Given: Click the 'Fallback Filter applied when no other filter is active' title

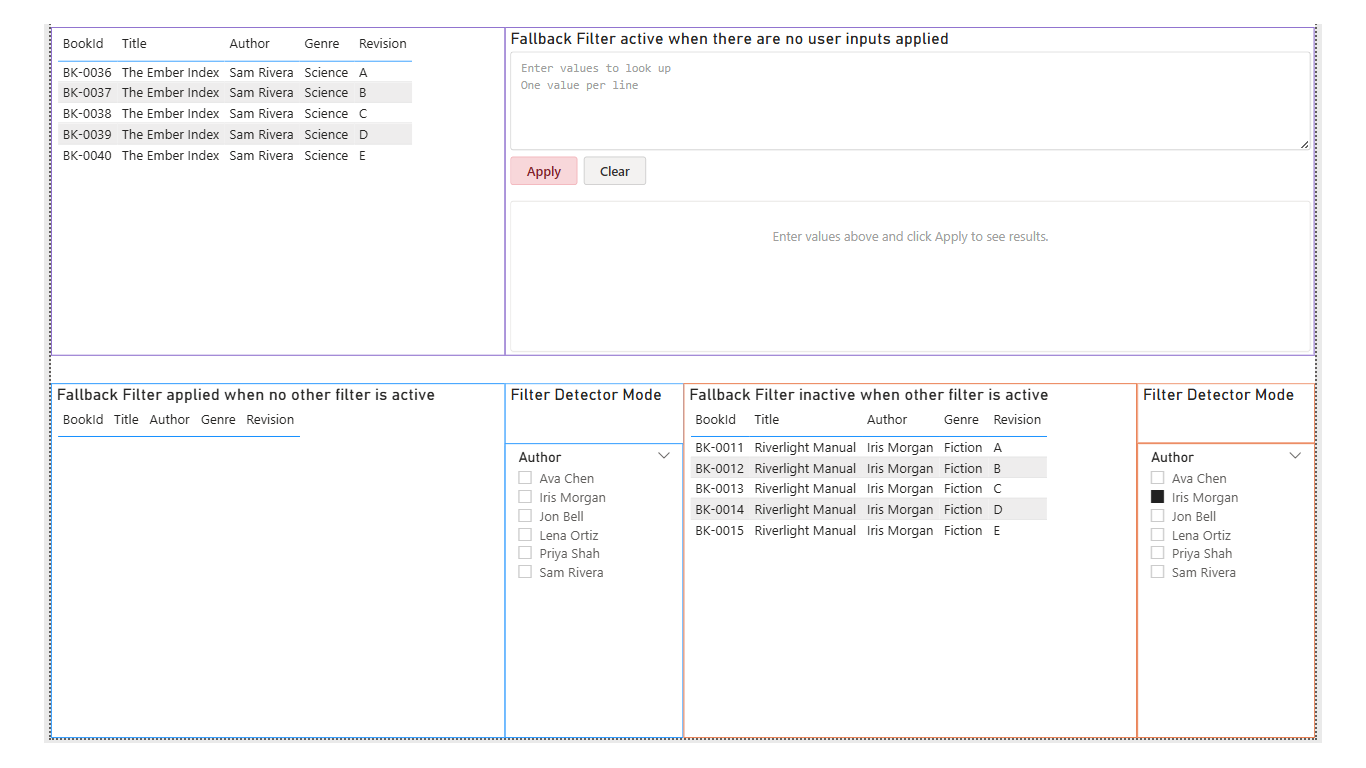Looking at the screenshot, I should 246,395.
